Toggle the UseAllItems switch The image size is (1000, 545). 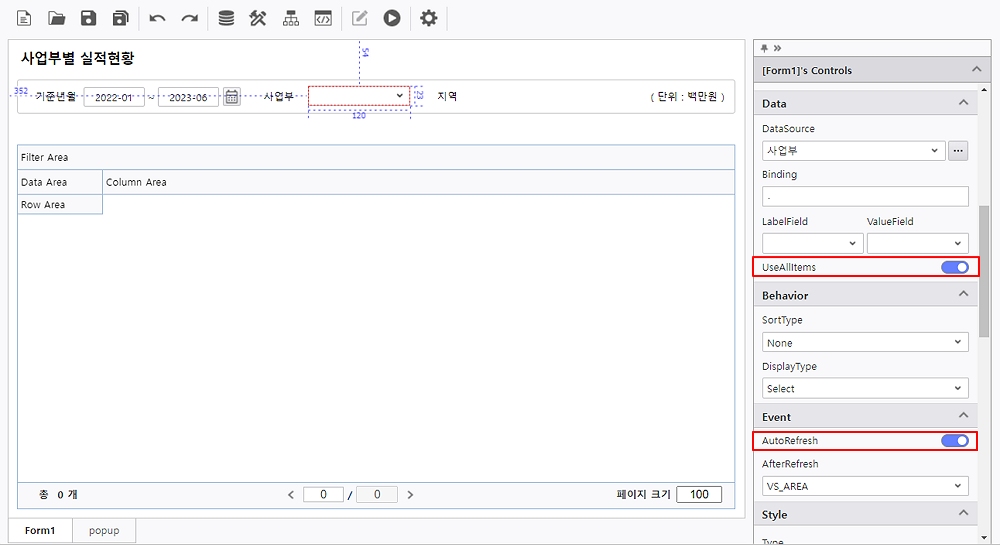(954, 267)
